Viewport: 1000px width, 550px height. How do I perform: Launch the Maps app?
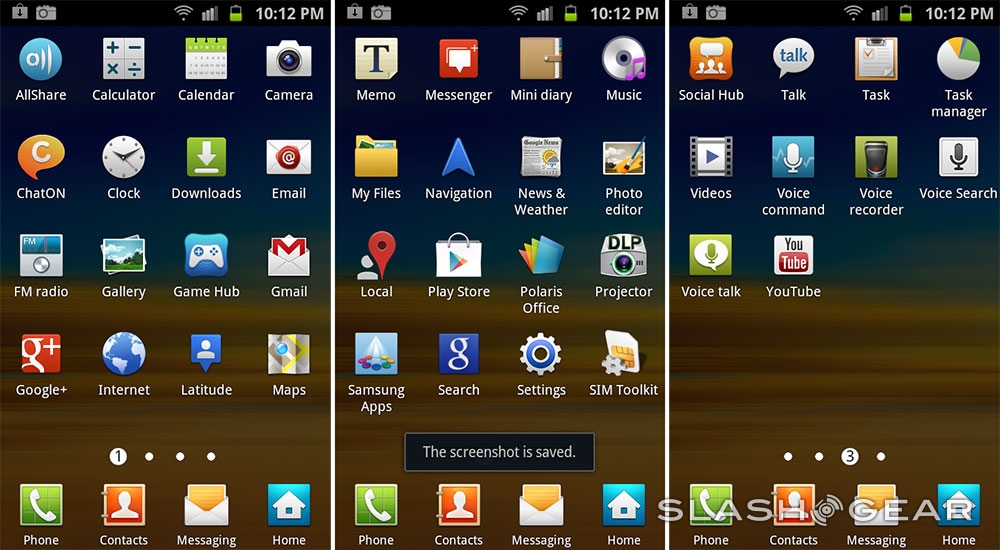click(x=289, y=353)
